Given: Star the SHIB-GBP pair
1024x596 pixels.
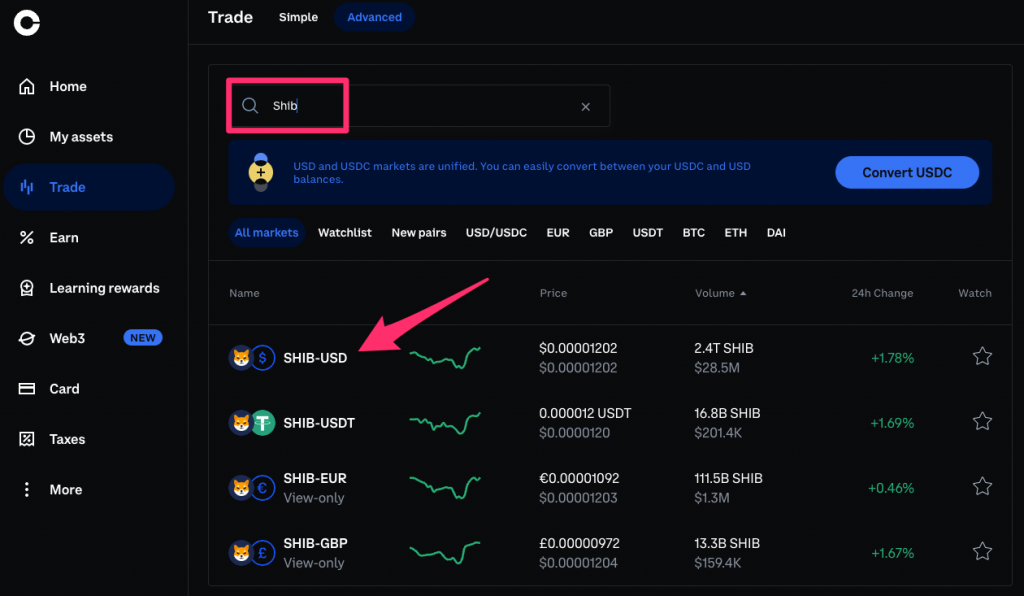Looking at the screenshot, I should point(982,552).
